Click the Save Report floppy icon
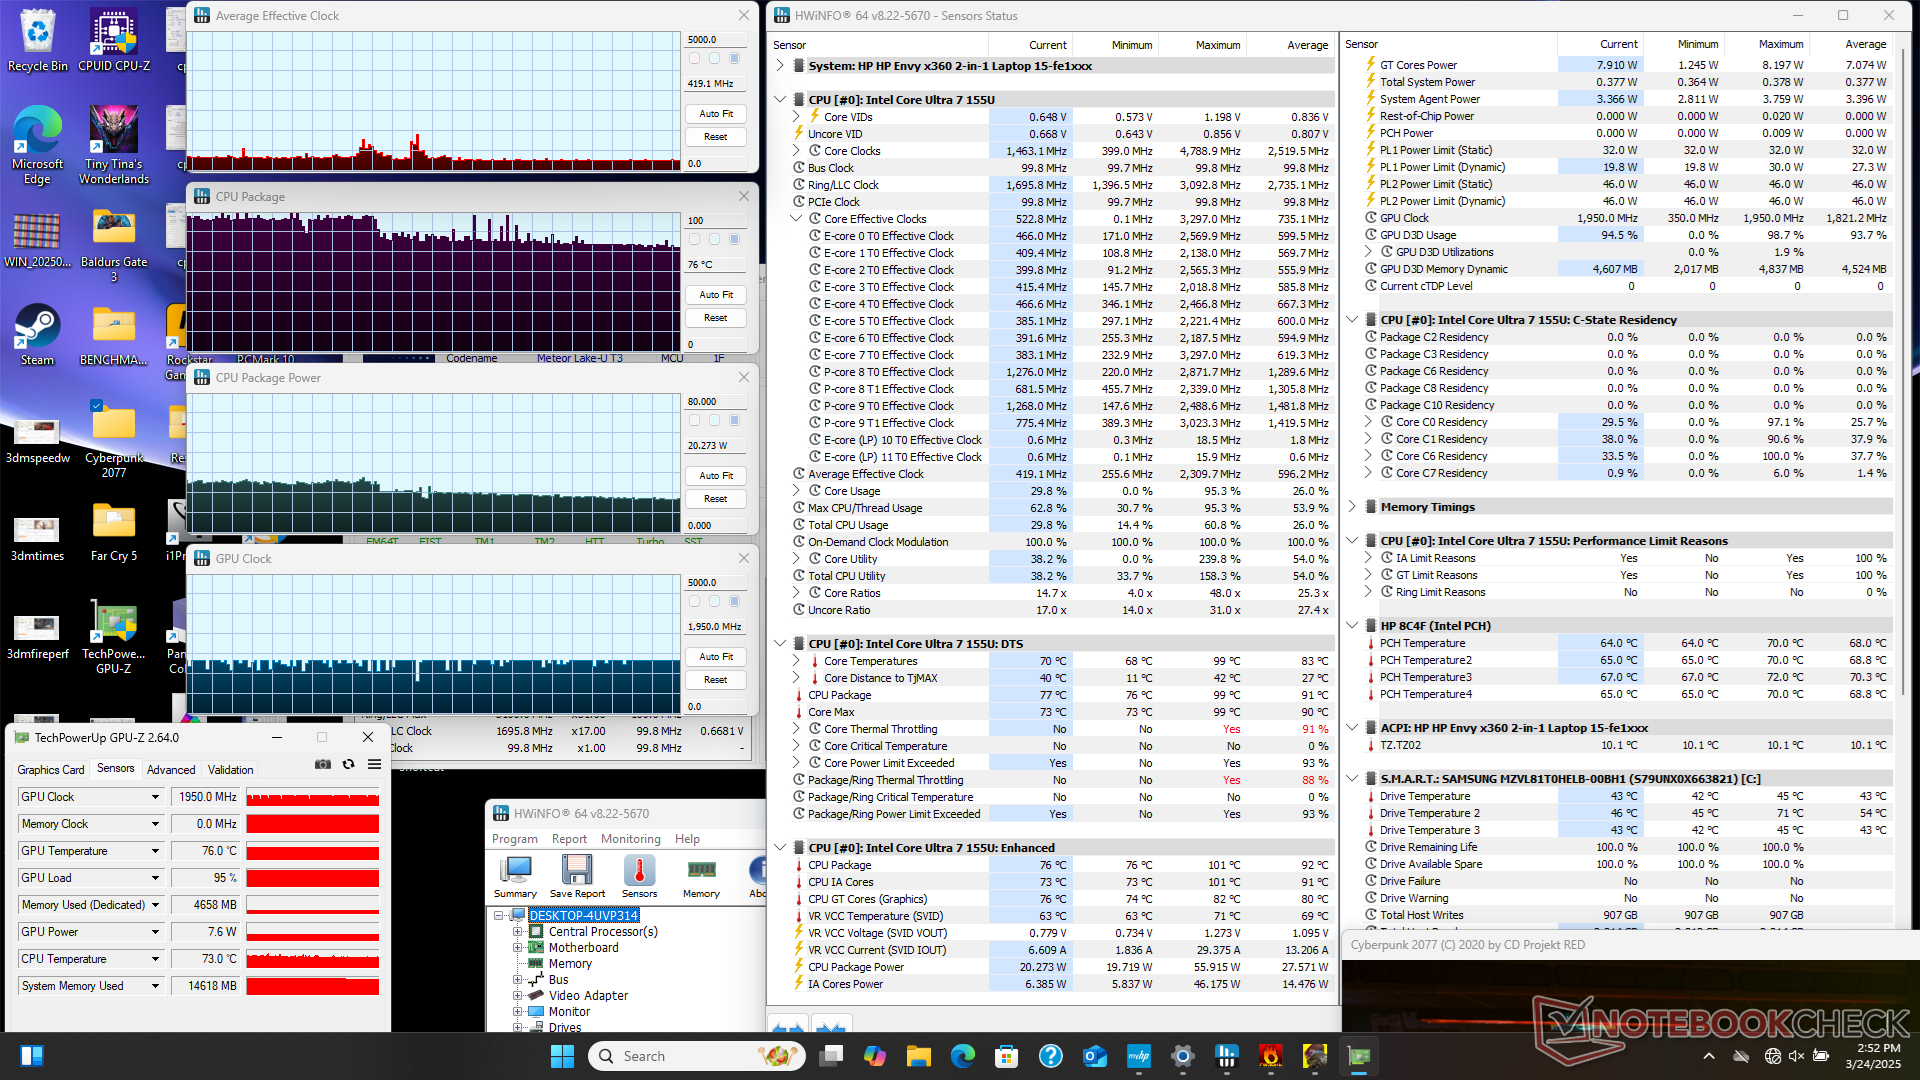Viewport: 1920px width, 1080px height. coord(577,877)
